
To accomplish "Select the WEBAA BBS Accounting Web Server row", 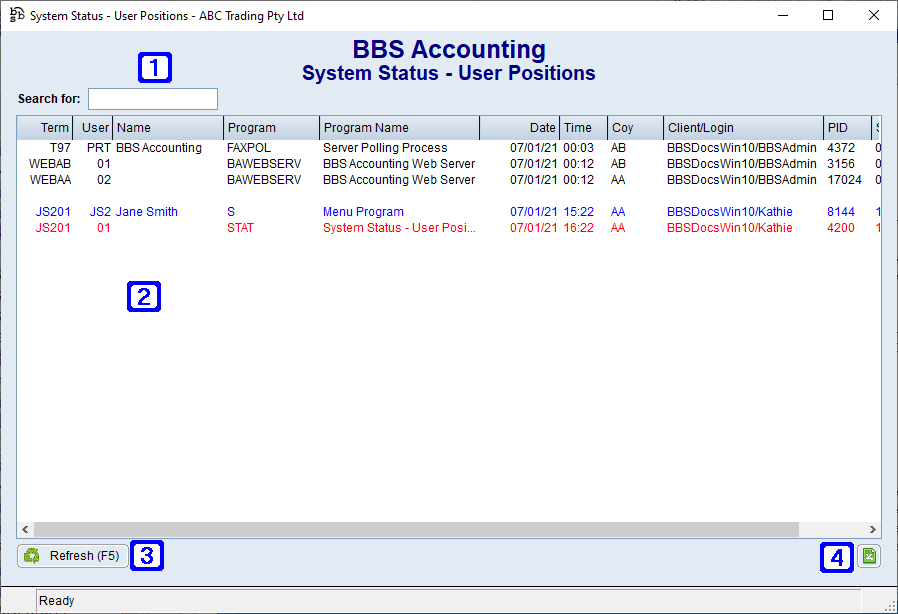I will point(300,179).
